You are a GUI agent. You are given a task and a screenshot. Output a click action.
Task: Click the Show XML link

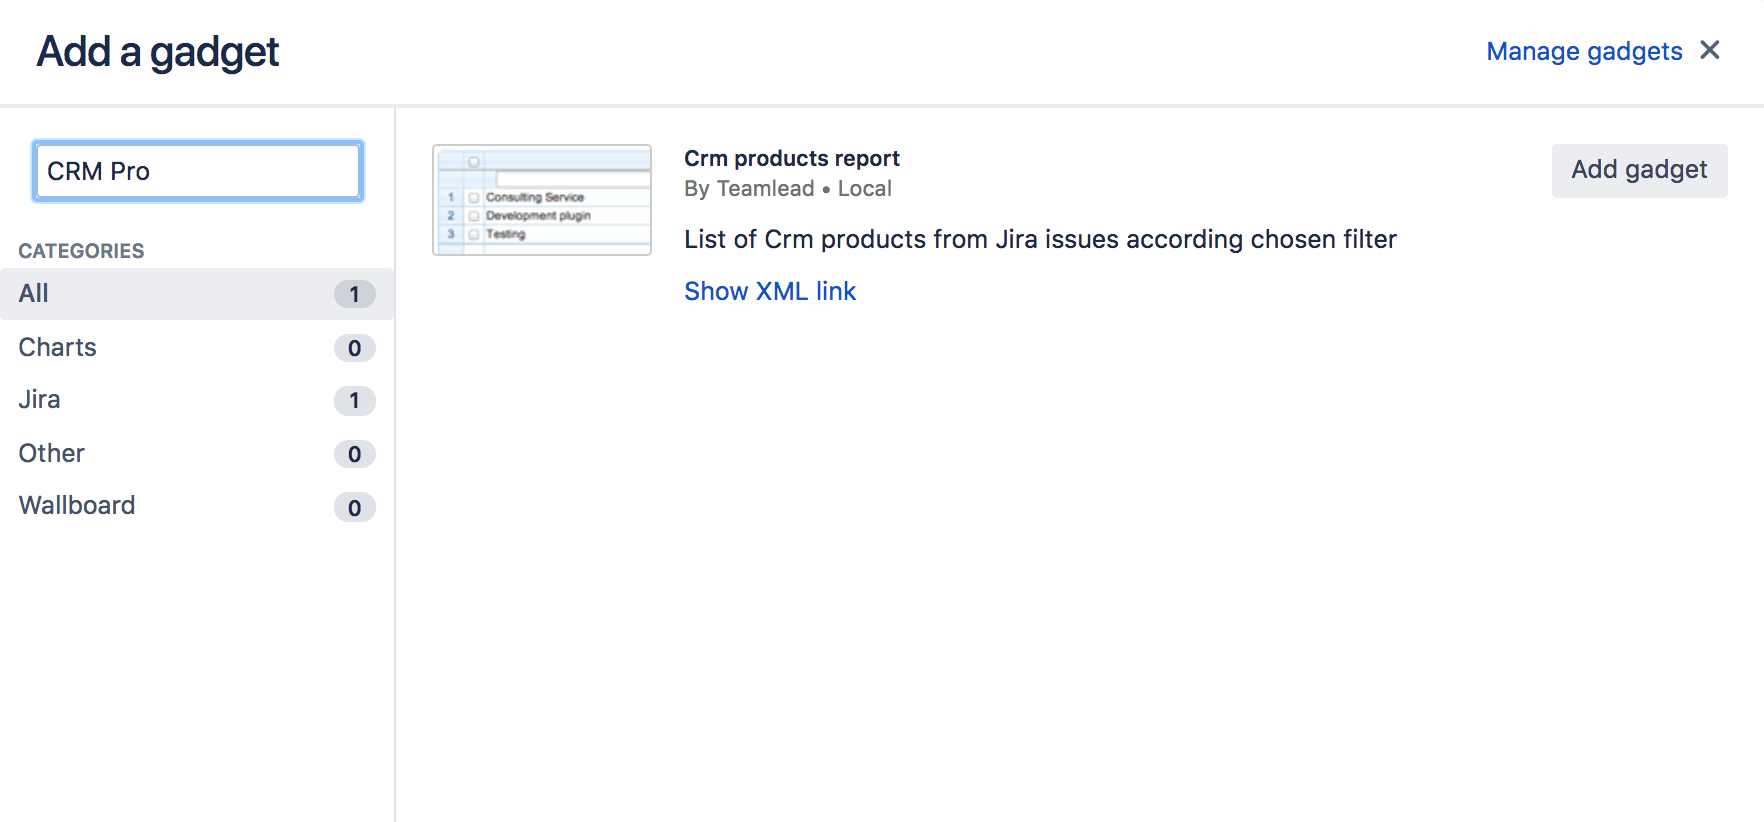point(770,291)
